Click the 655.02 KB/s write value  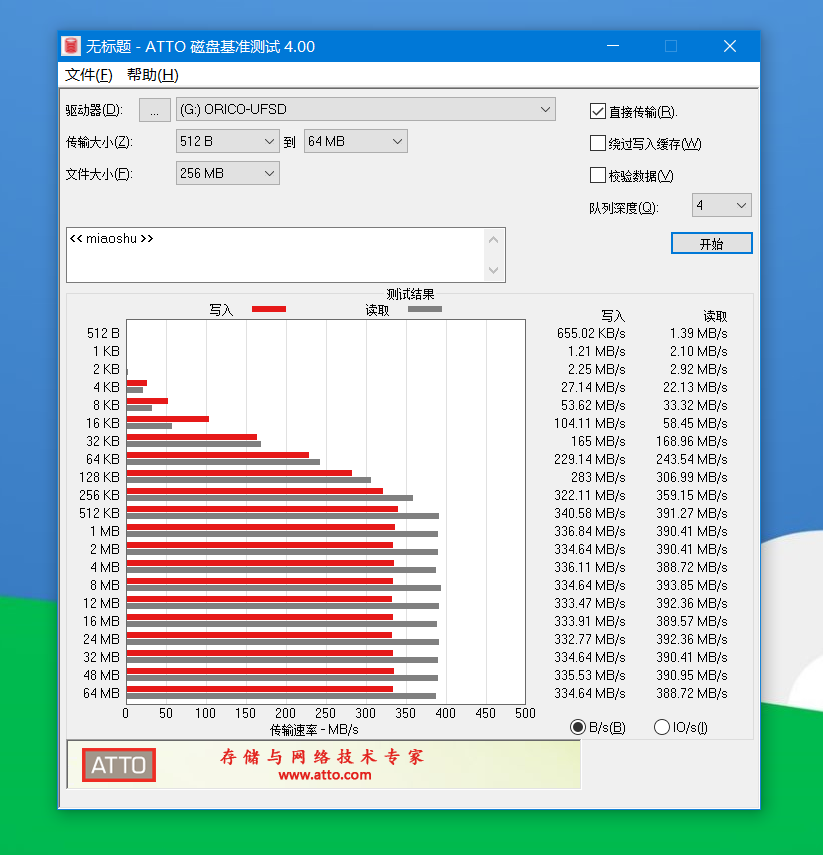click(591, 333)
